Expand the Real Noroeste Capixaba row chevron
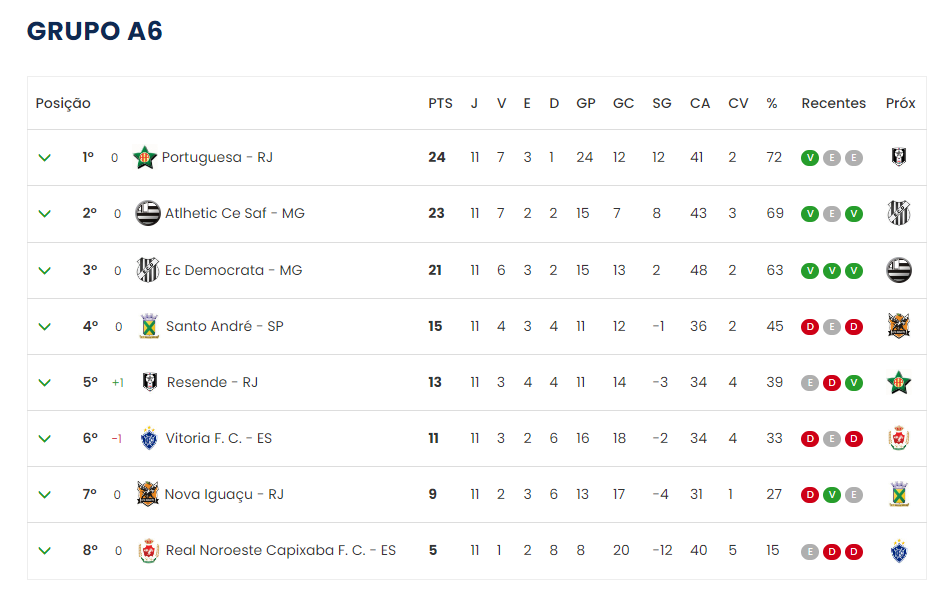 [44, 550]
